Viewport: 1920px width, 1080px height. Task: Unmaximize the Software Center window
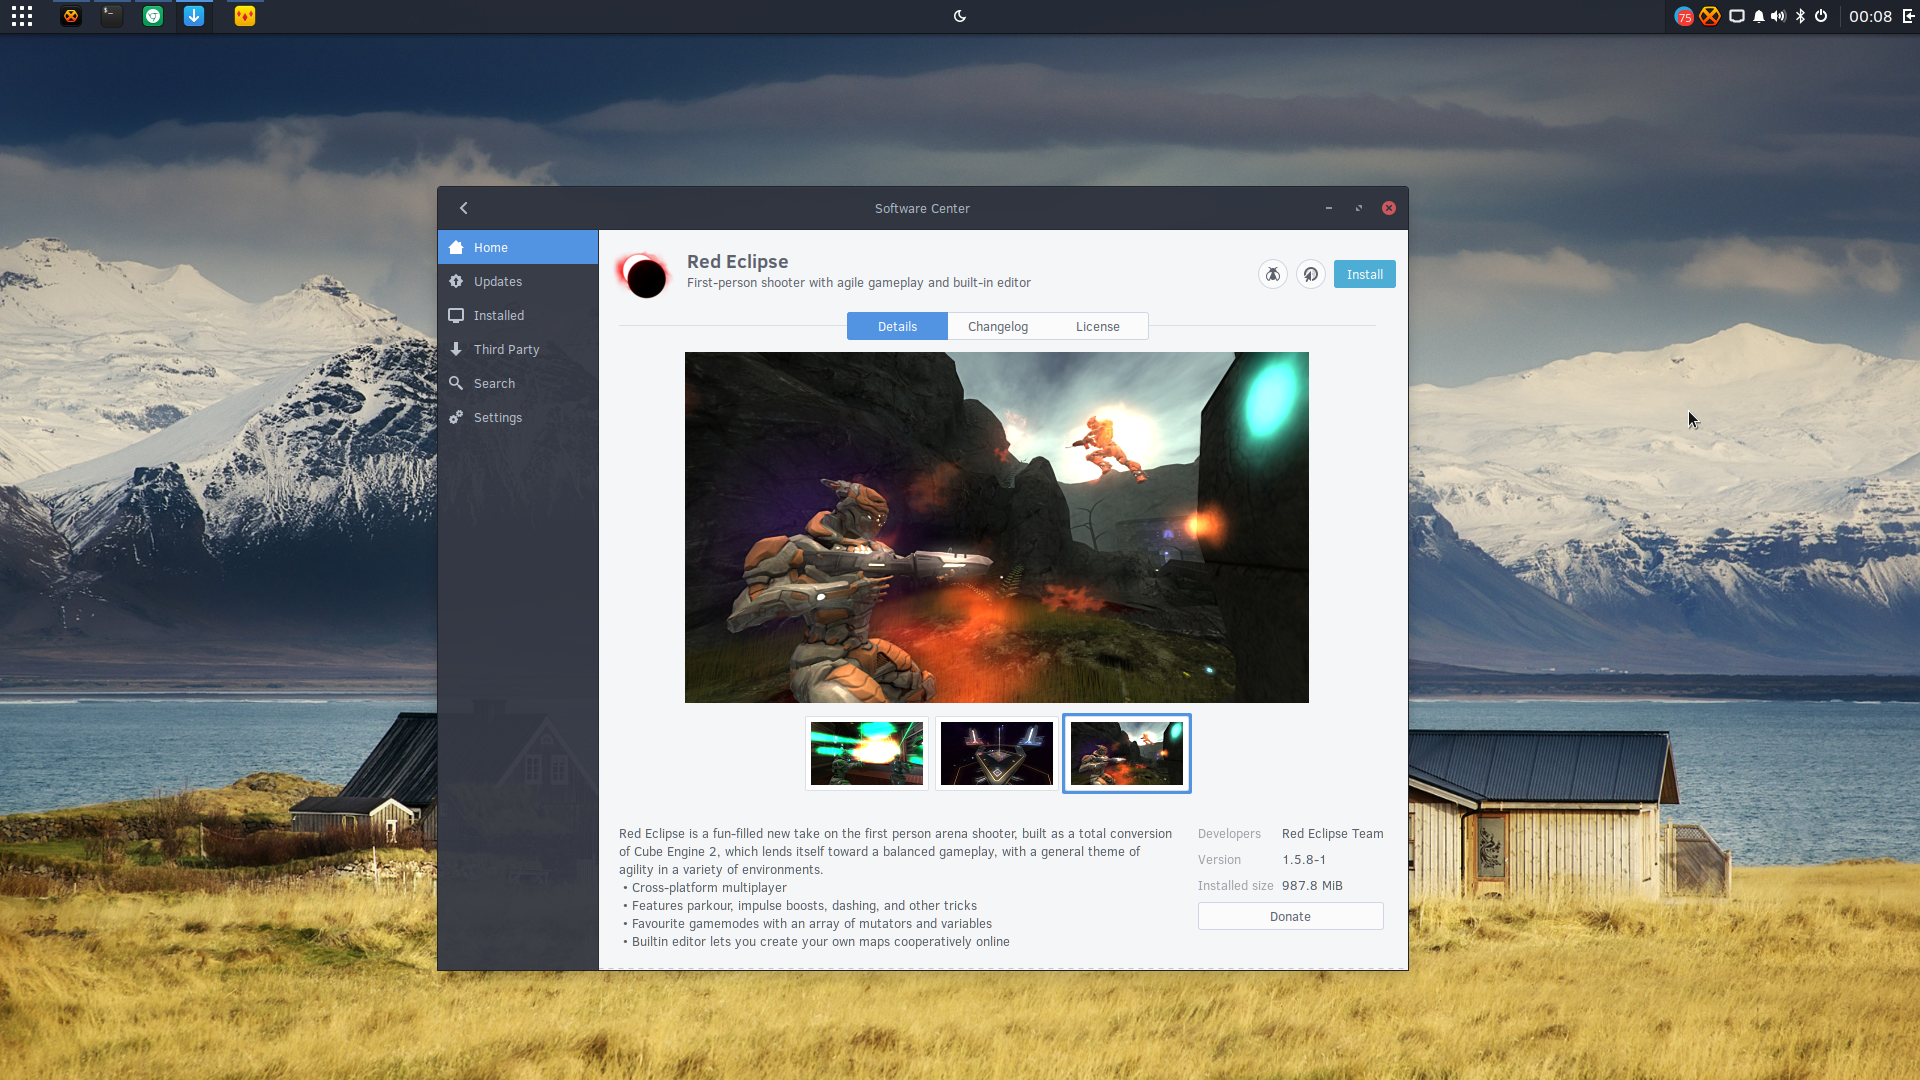tap(1358, 208)
